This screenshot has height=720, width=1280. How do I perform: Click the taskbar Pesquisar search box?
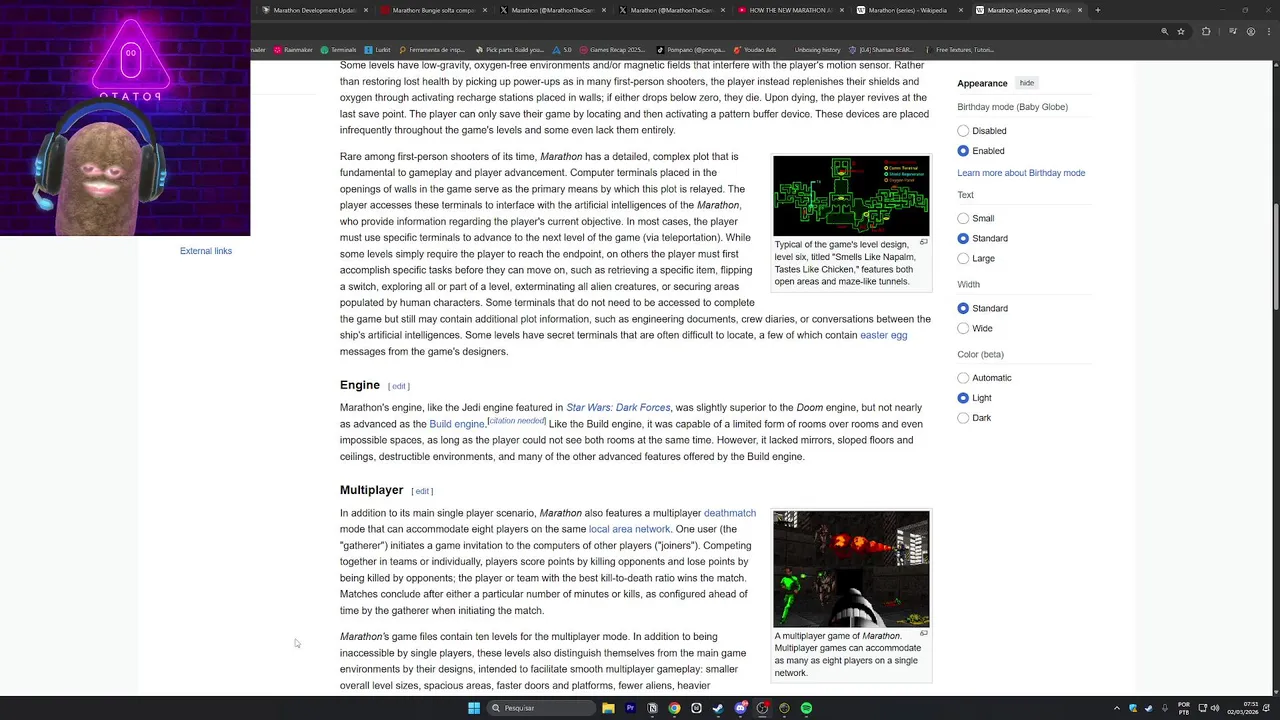(542, 708)
